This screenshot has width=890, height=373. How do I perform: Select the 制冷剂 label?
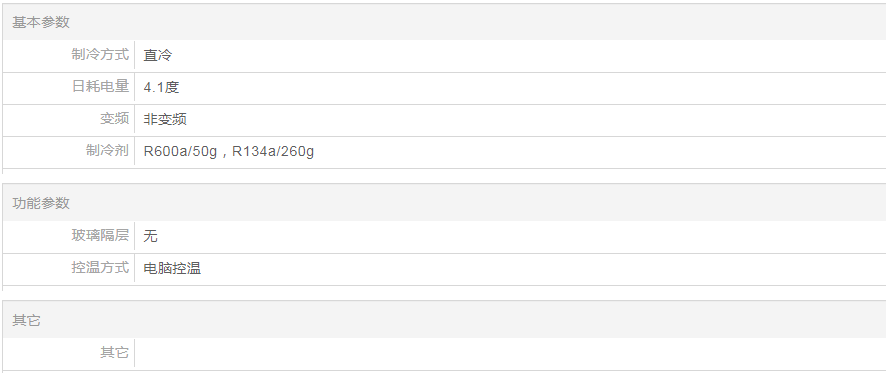[x=107, y=150]
